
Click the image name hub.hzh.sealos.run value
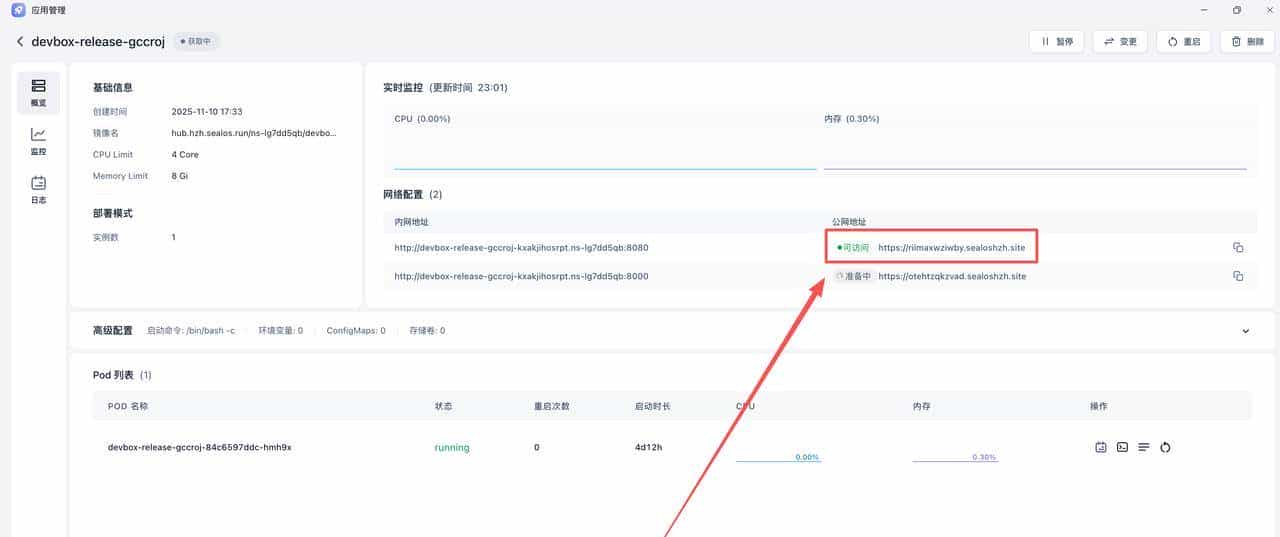[x=255, y=133]
